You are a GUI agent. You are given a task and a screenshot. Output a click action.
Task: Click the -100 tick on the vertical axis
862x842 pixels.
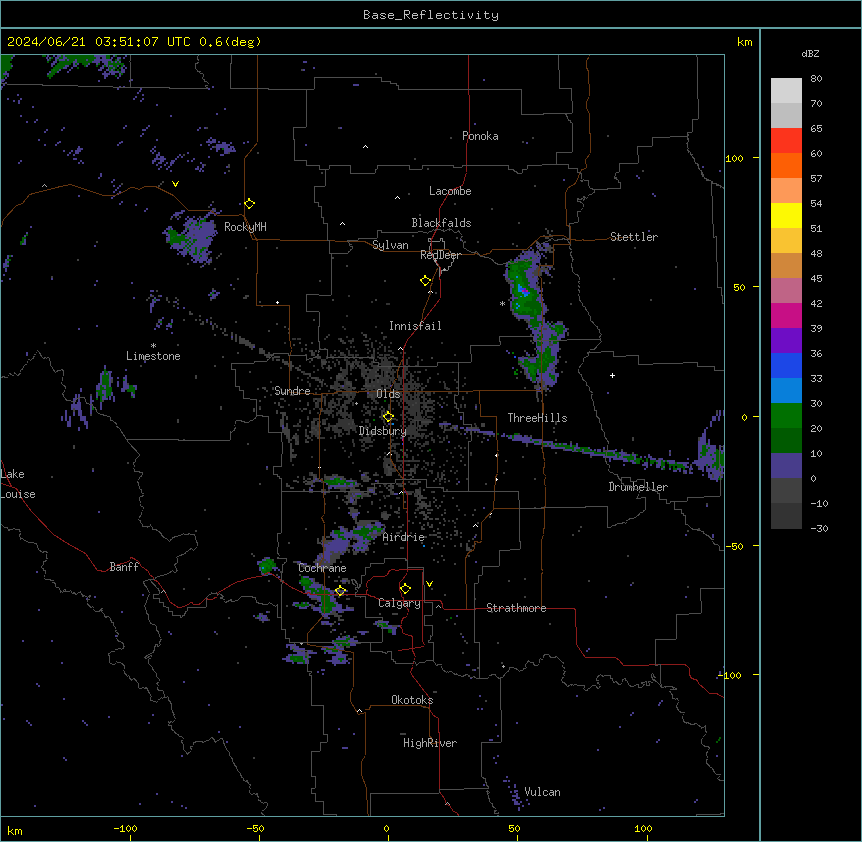tap(731, 675)
